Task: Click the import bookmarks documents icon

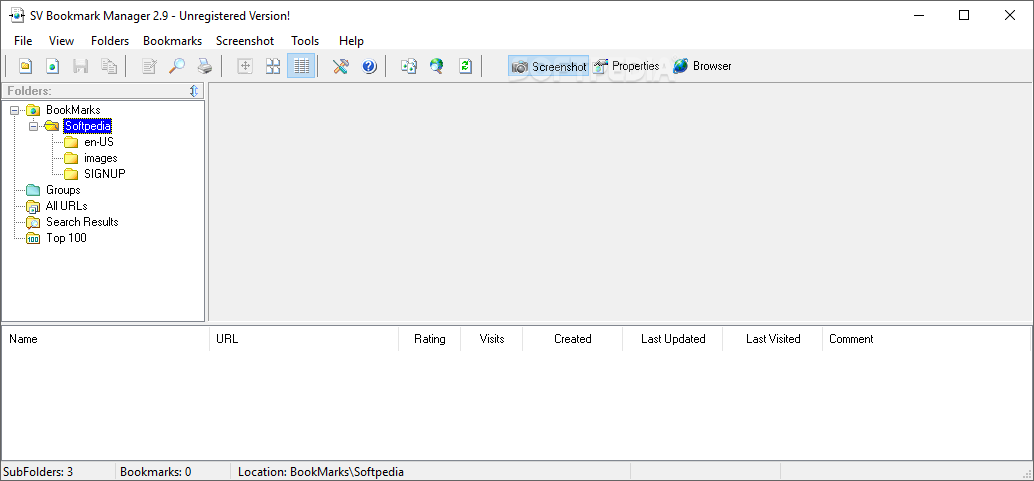Action: tap(409, 66)
